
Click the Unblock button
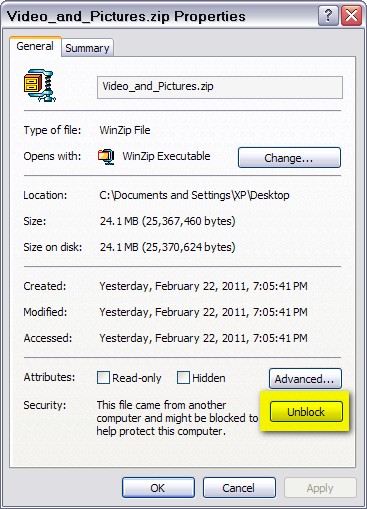(x=306, y=412)
